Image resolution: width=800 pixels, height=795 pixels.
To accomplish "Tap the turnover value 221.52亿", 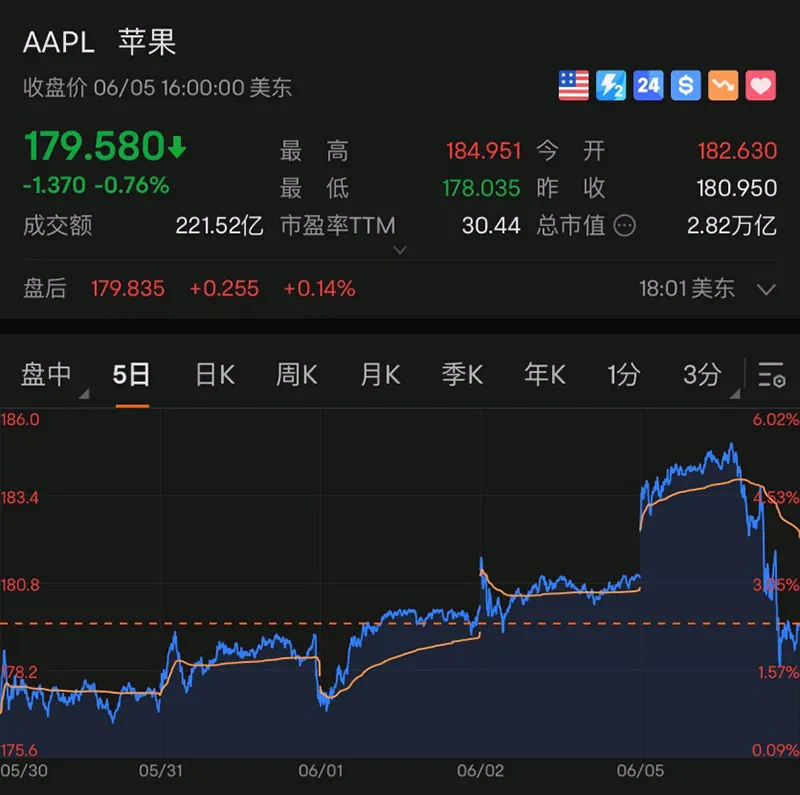I will (x=219, y=226).
